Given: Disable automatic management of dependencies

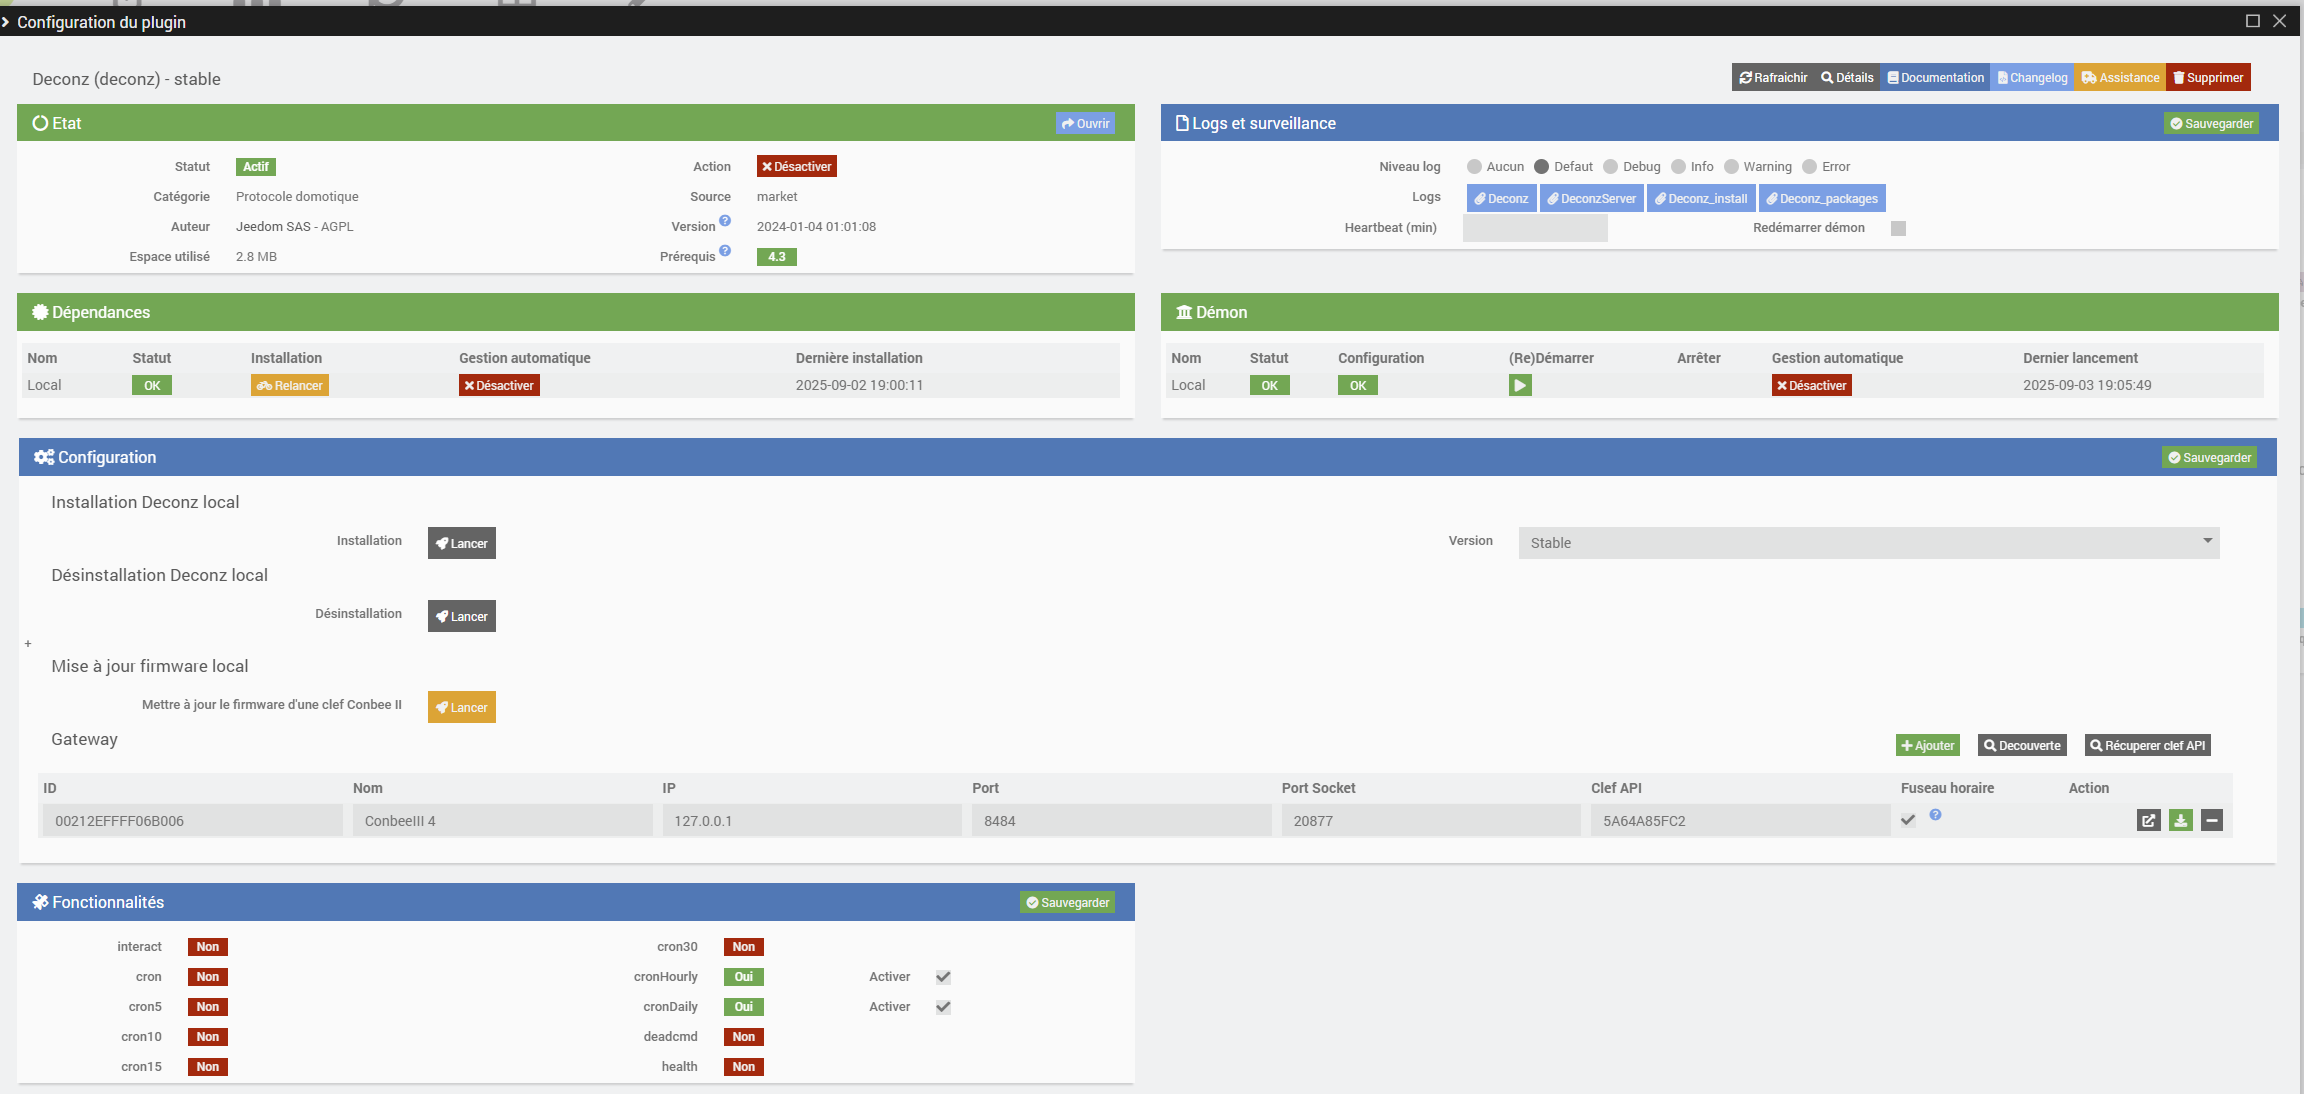Looking at the screenshot, I should click(x=499, y=386).
